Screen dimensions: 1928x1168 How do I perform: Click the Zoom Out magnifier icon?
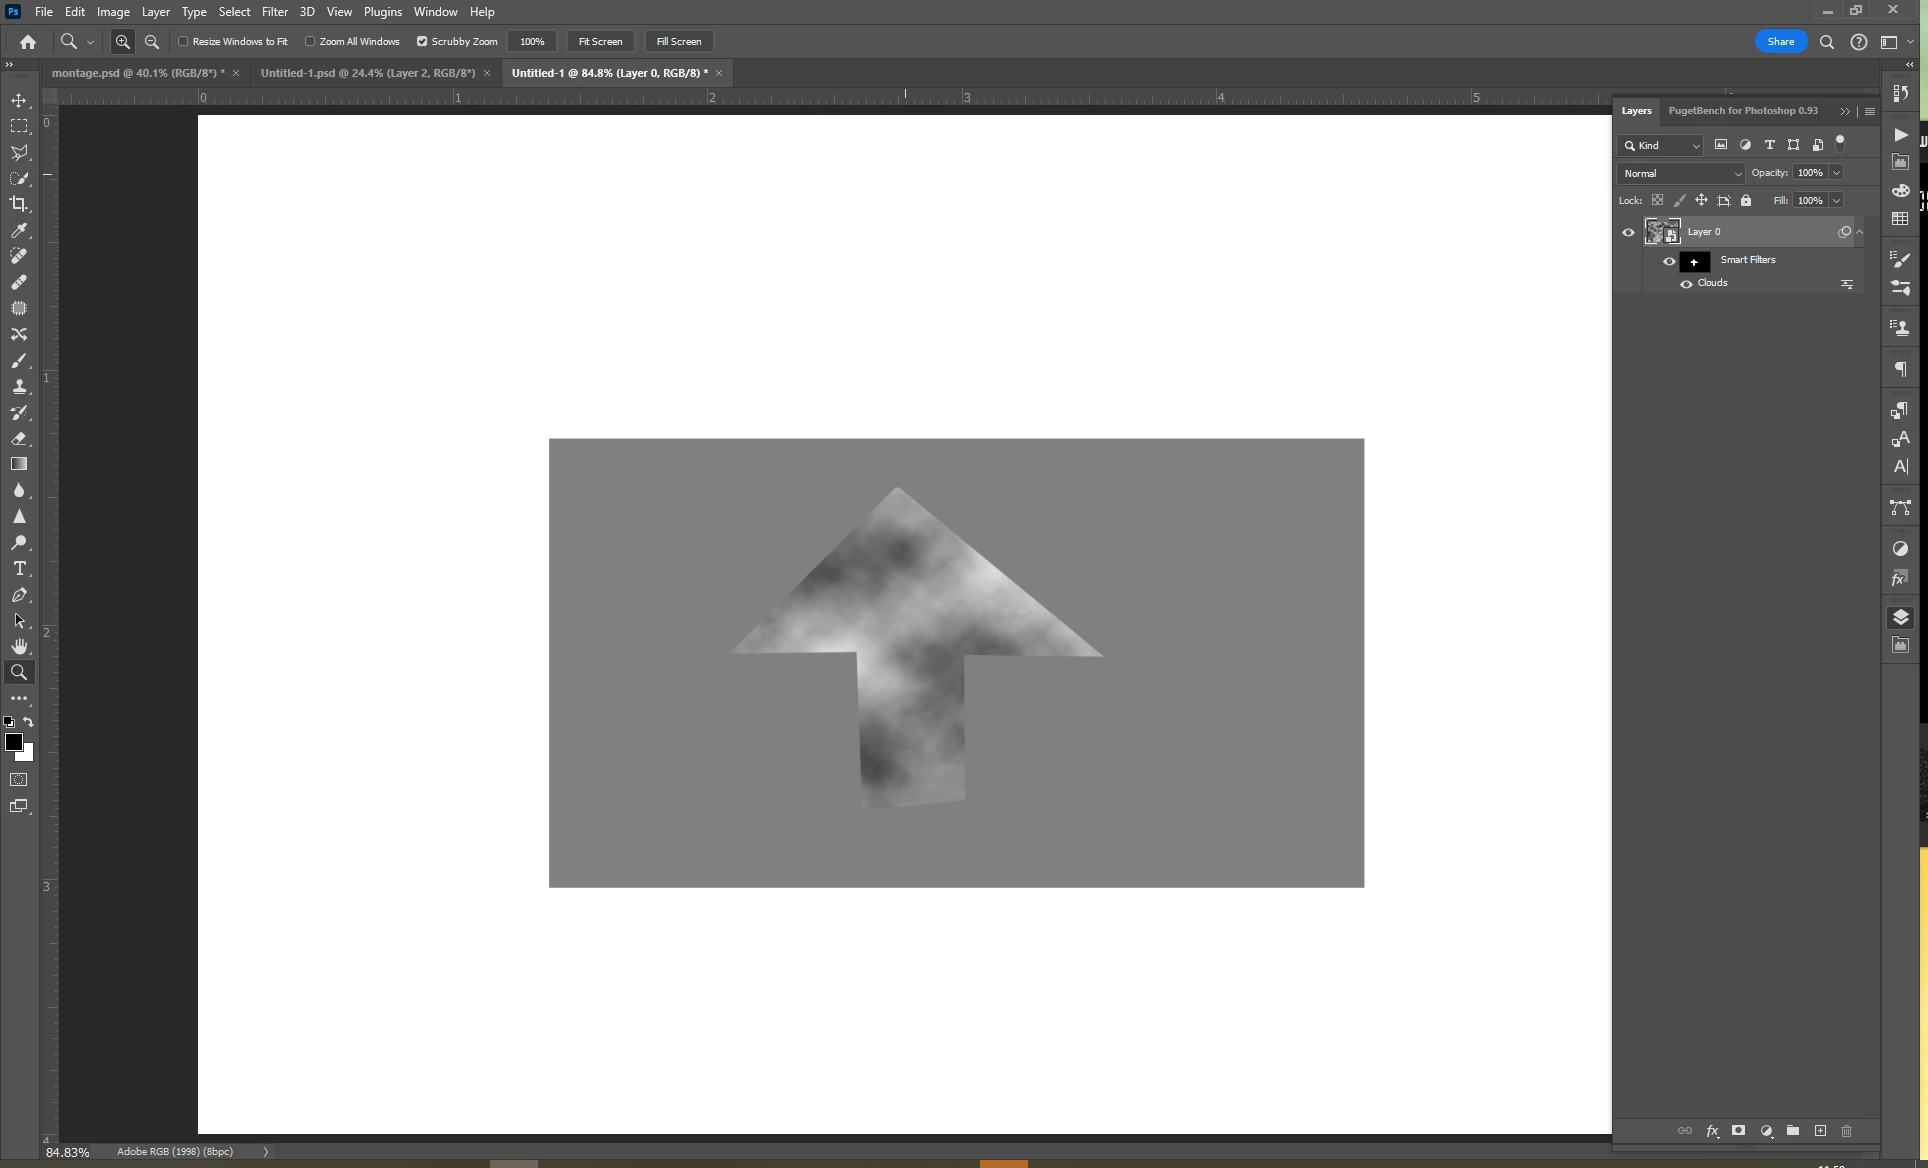click(x=152, y=42)
